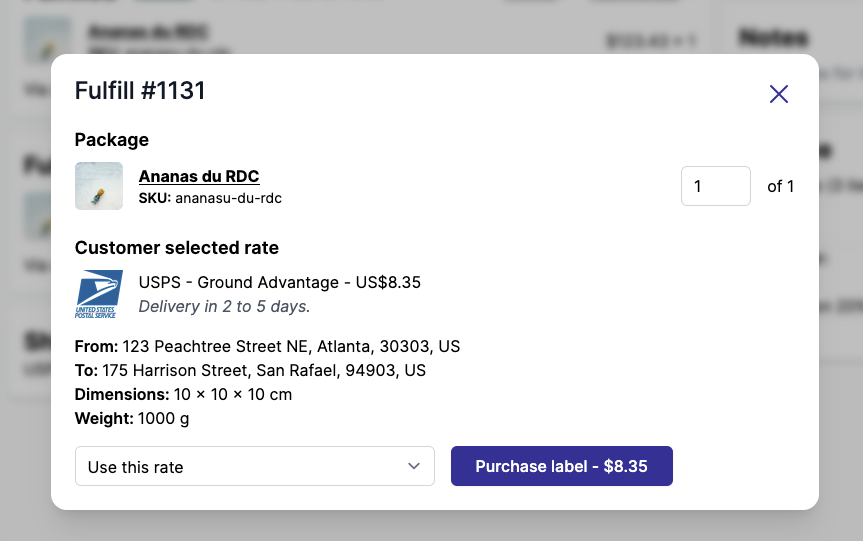The image size is (863, 541).
Task: Click the chevron arrow in rate selector
Action: [414, 467]
